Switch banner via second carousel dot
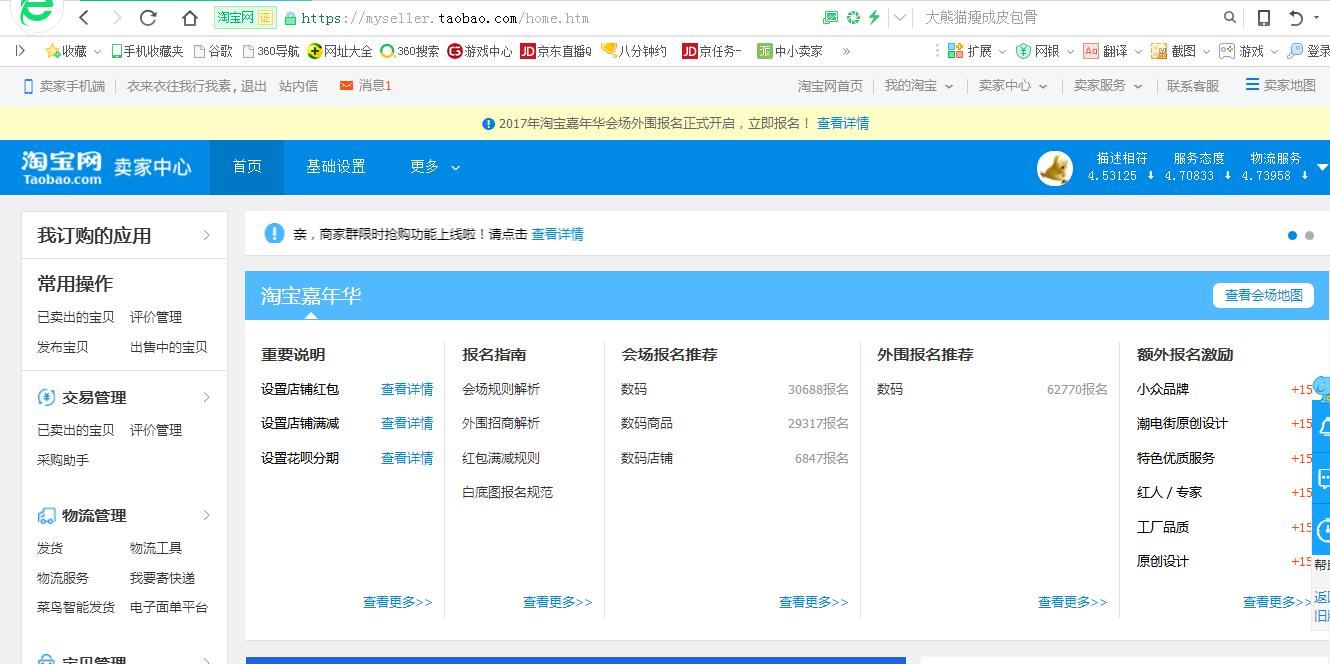The height and width of the screenshot is (664, 1330). (1310, 236)
